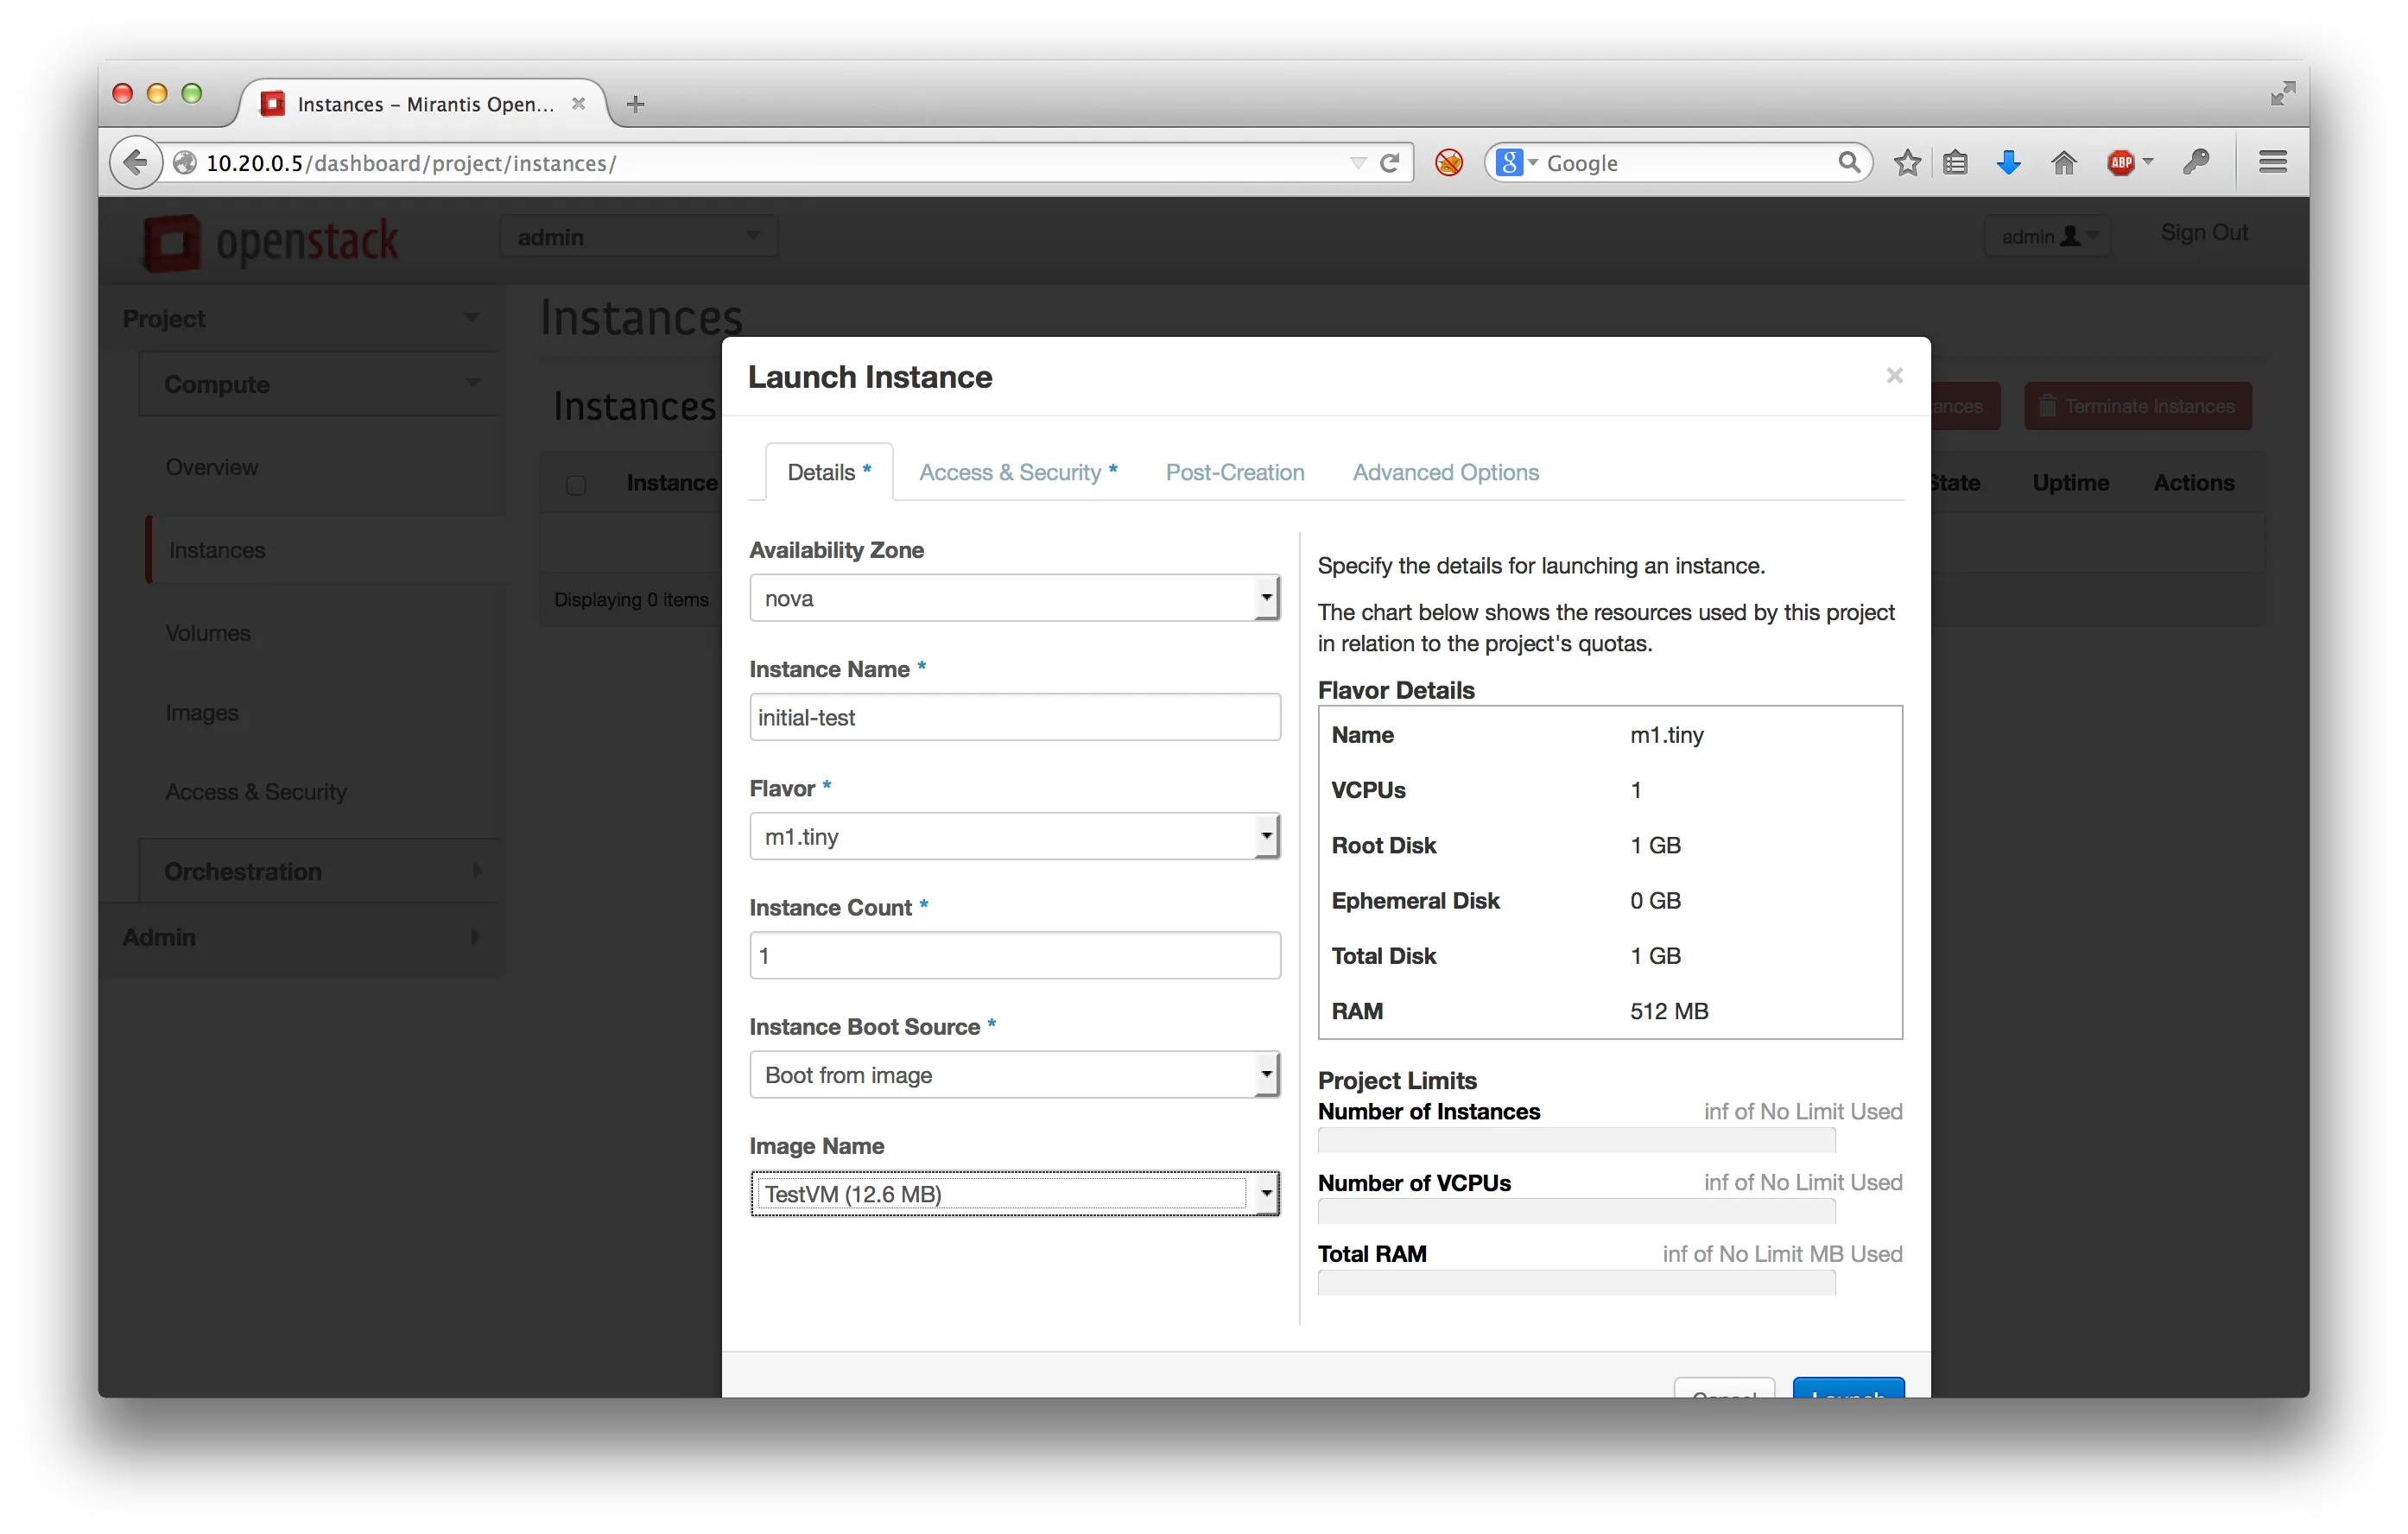
Task: Click the Instance Name text field
Action: [1015, 717]
